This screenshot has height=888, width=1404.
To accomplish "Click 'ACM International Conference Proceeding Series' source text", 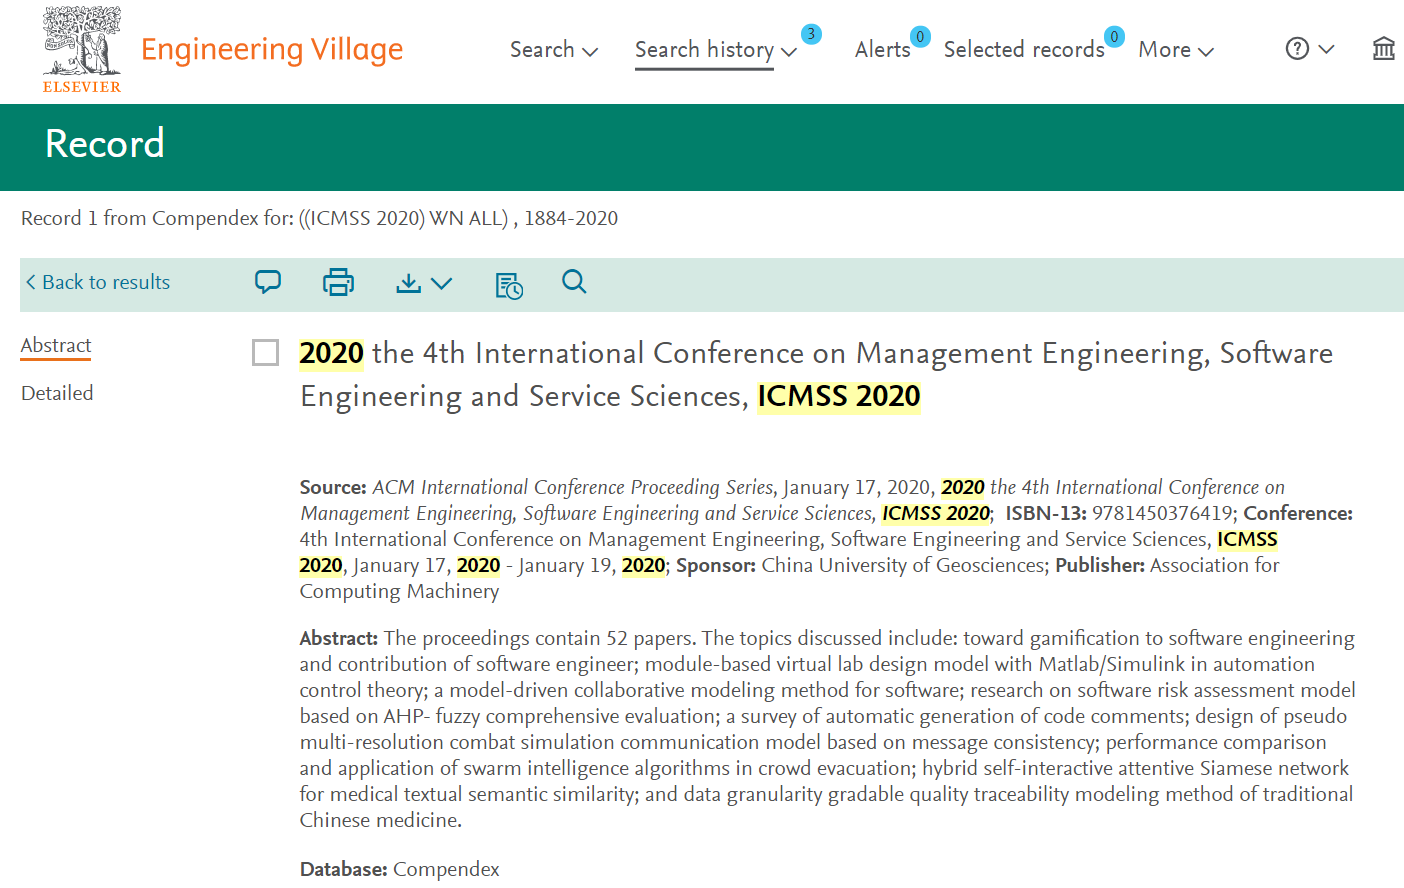I will 574,488.
